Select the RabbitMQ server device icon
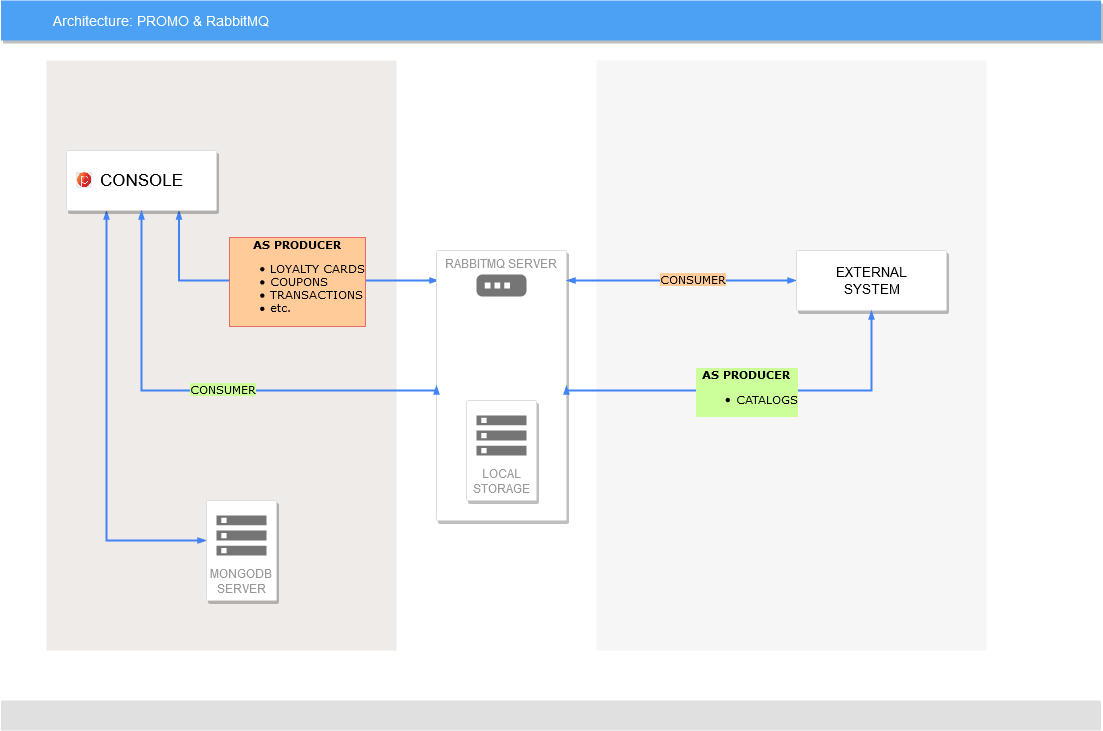Image resolution: width=1103 pixels, height=731 pixels. (x=501, y=286)
